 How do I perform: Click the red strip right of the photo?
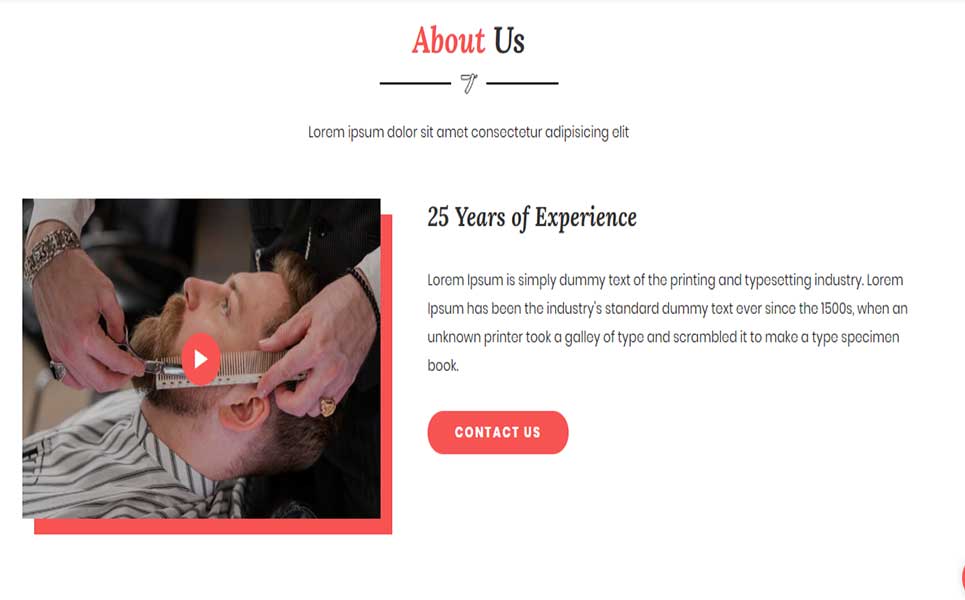point(386,366)
